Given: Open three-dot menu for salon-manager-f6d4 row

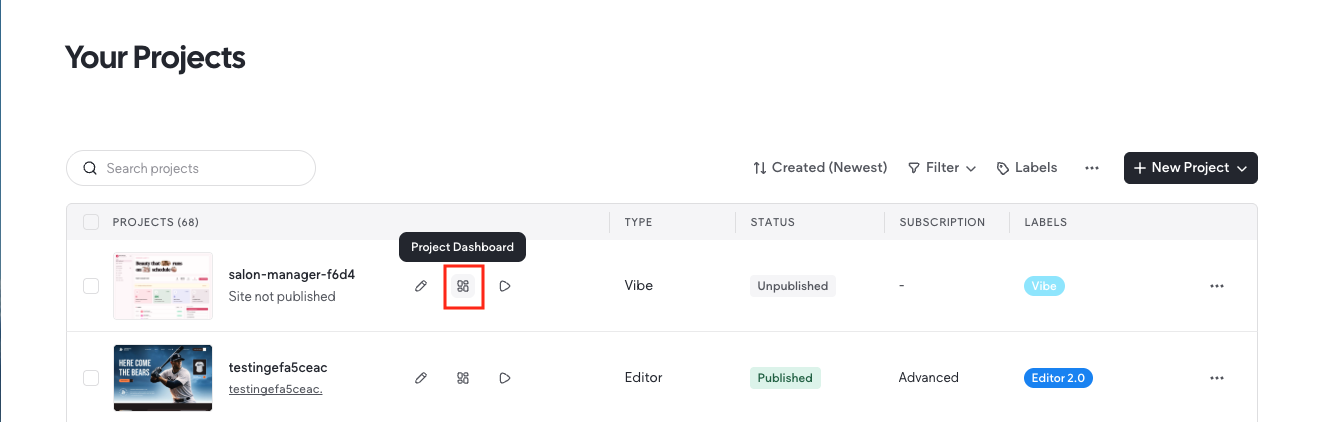Looking at the screenshot, I should 1217,286.
